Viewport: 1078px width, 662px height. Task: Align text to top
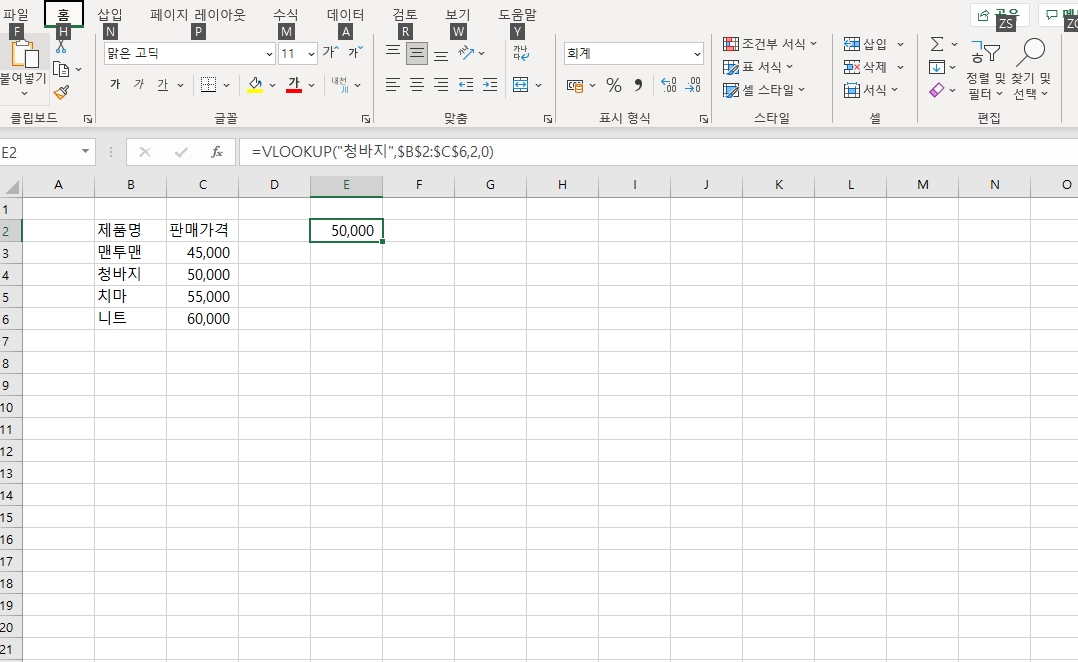[x=393, y=52]
